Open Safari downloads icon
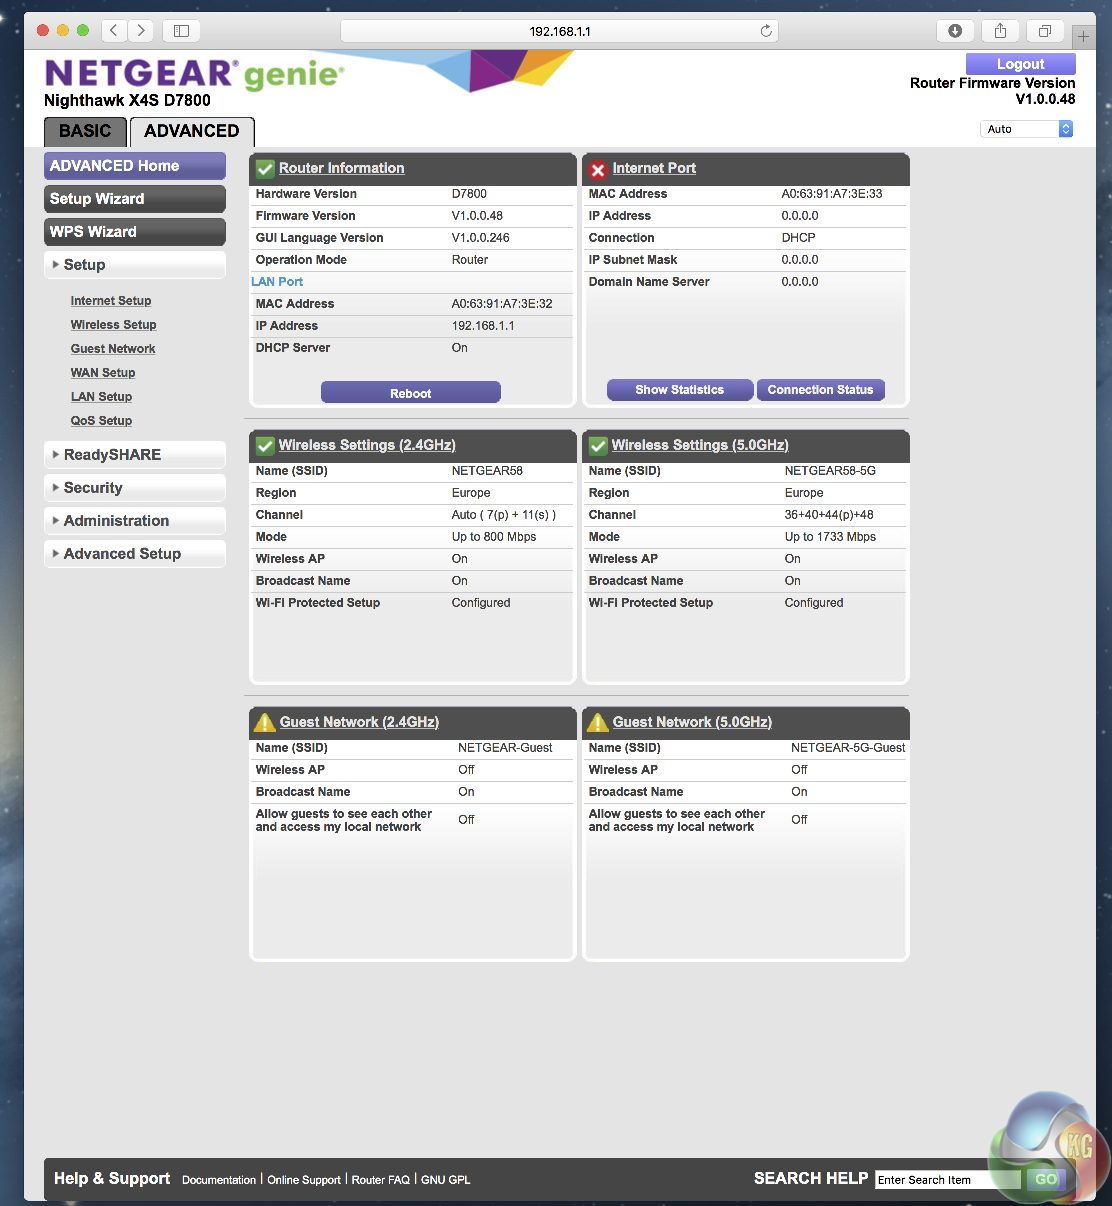Image resolution: width=1112 pixels, height=1206 pixels. [955, 31]
